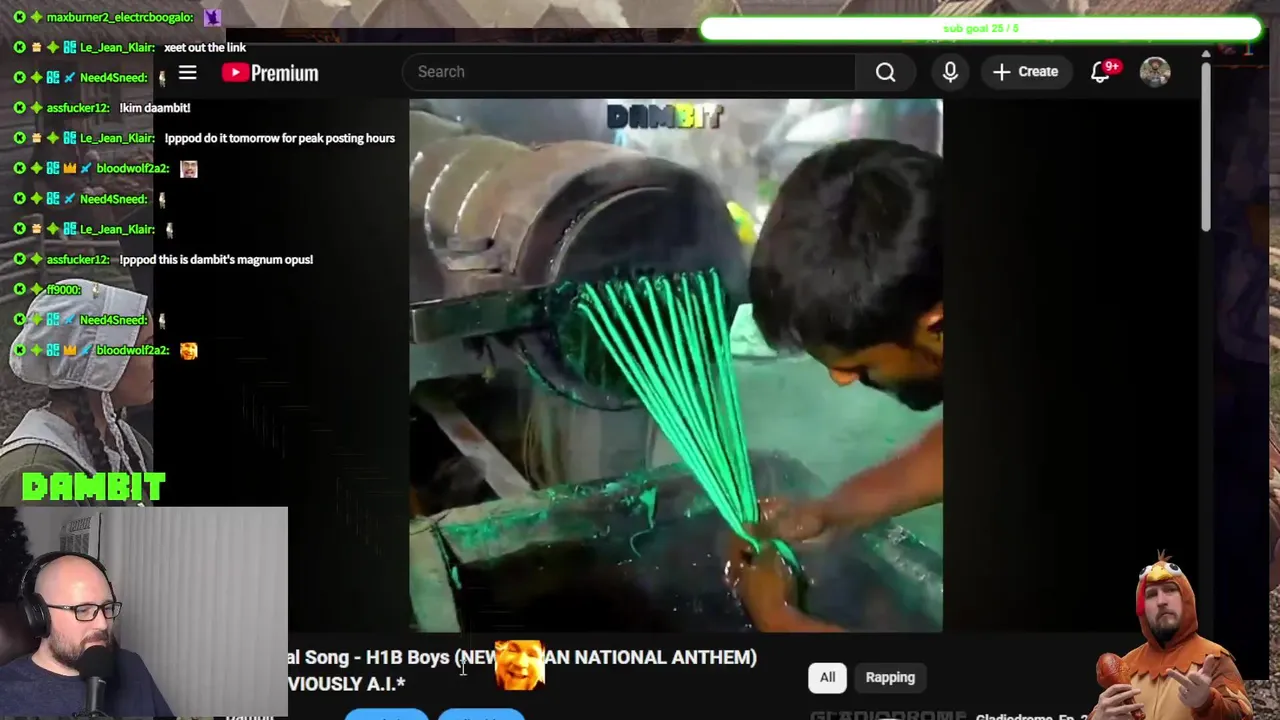Screen dimensions: 1280x720
Task: Click the page vertical scrollbar thumb
Action: click(1206, 146)
